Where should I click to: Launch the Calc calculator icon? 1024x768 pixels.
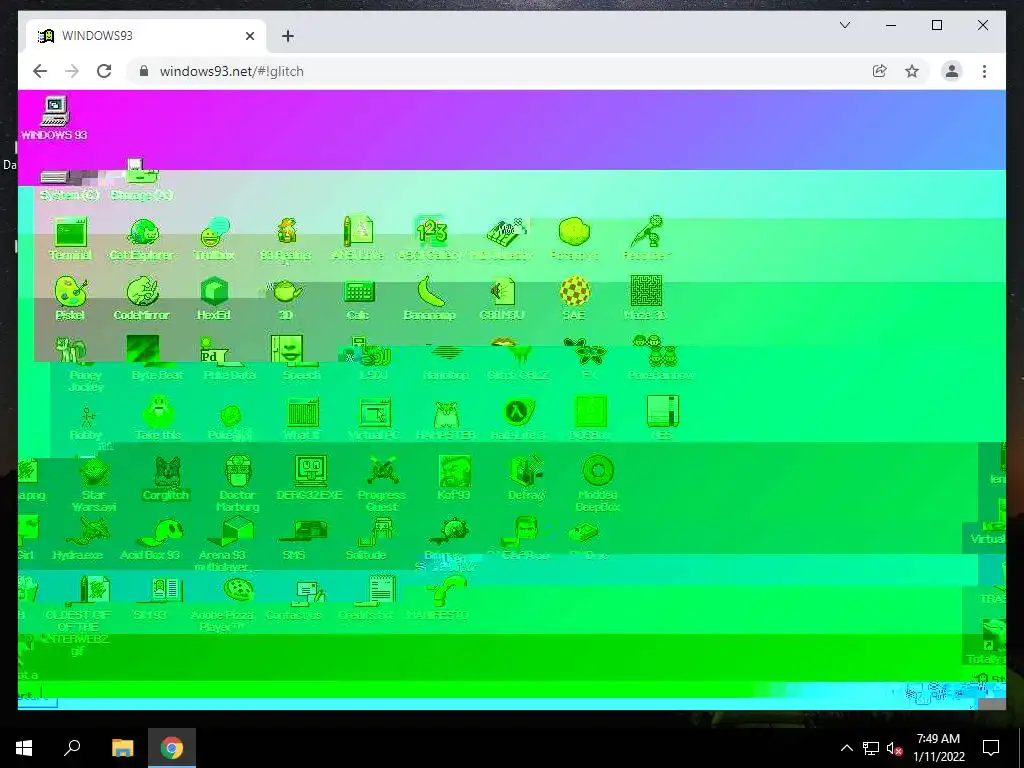click(x=359, y=292)
